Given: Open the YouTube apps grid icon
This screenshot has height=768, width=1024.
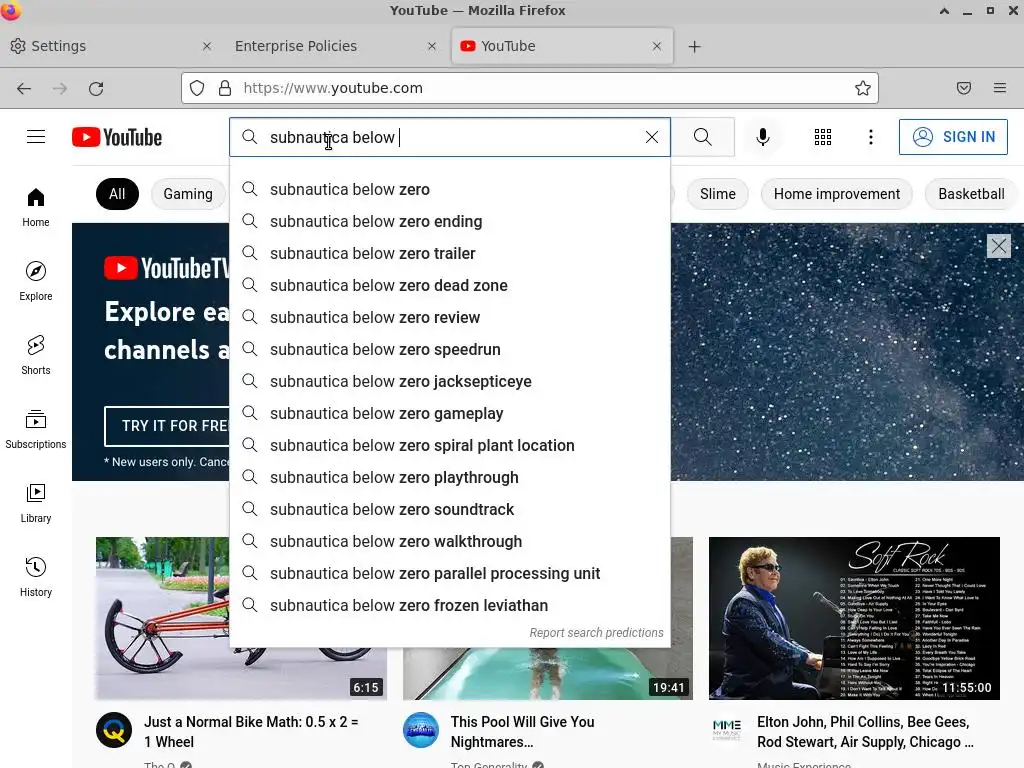Looking at the screenshot, I should [823, 137].
